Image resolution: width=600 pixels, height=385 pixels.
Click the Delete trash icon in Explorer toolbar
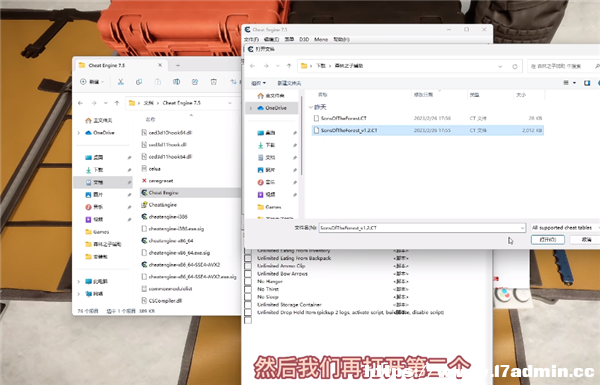coord(214,82)
